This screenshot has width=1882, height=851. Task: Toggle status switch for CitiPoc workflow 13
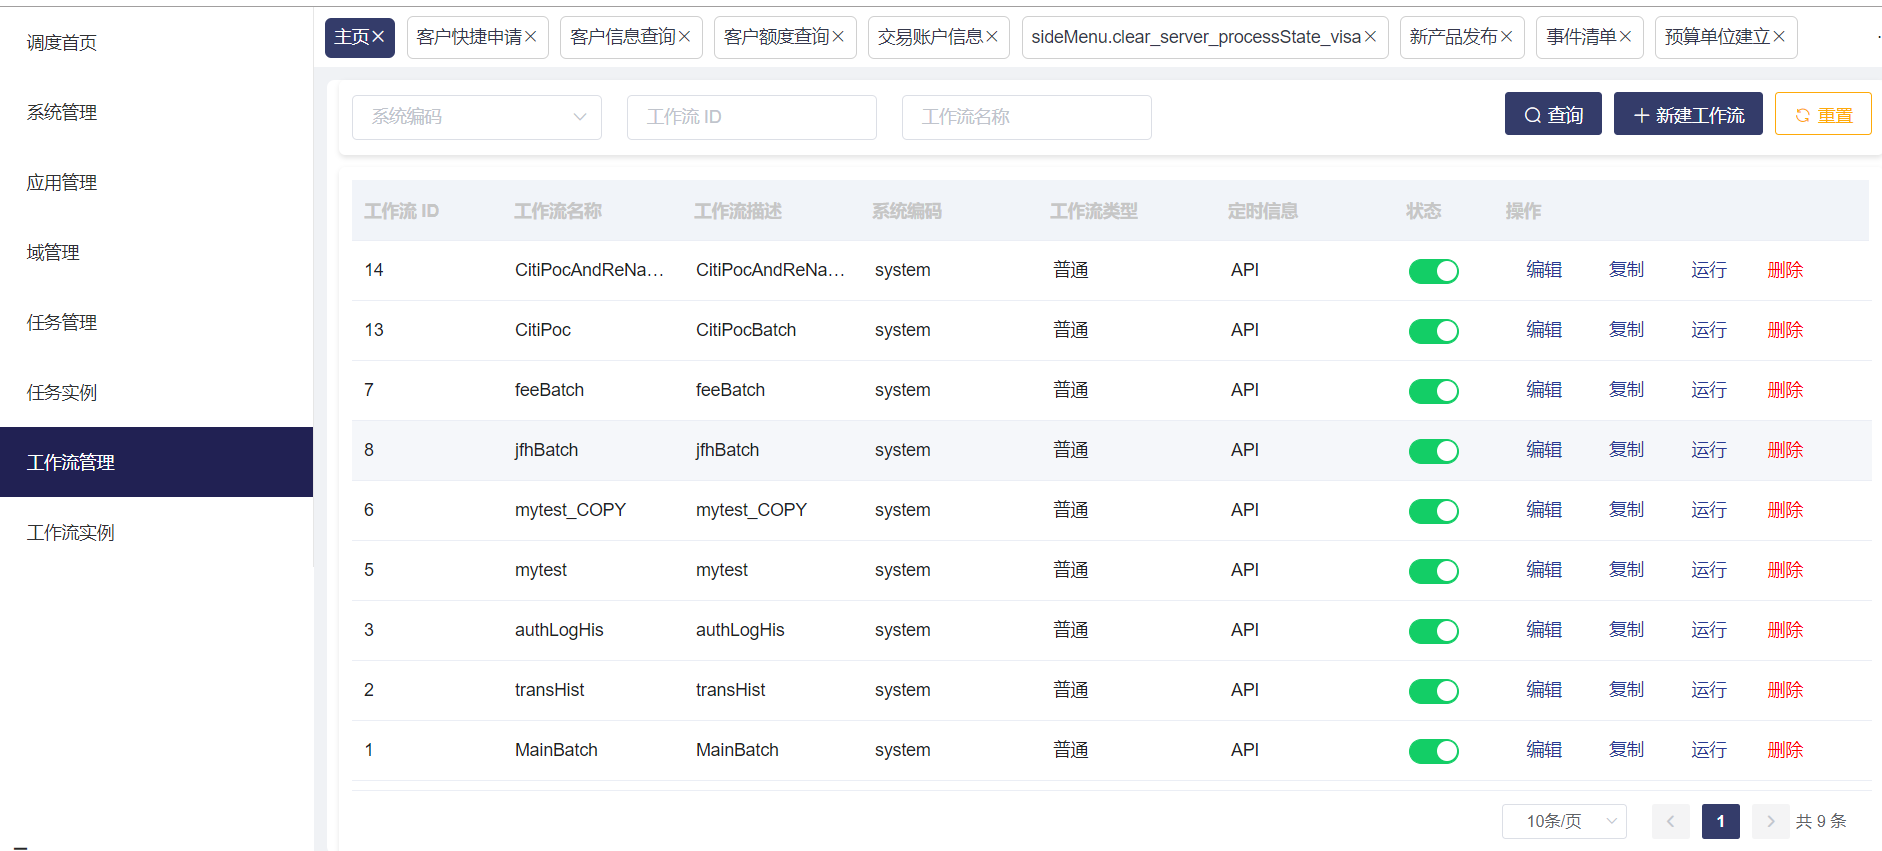pos(1433,331)
